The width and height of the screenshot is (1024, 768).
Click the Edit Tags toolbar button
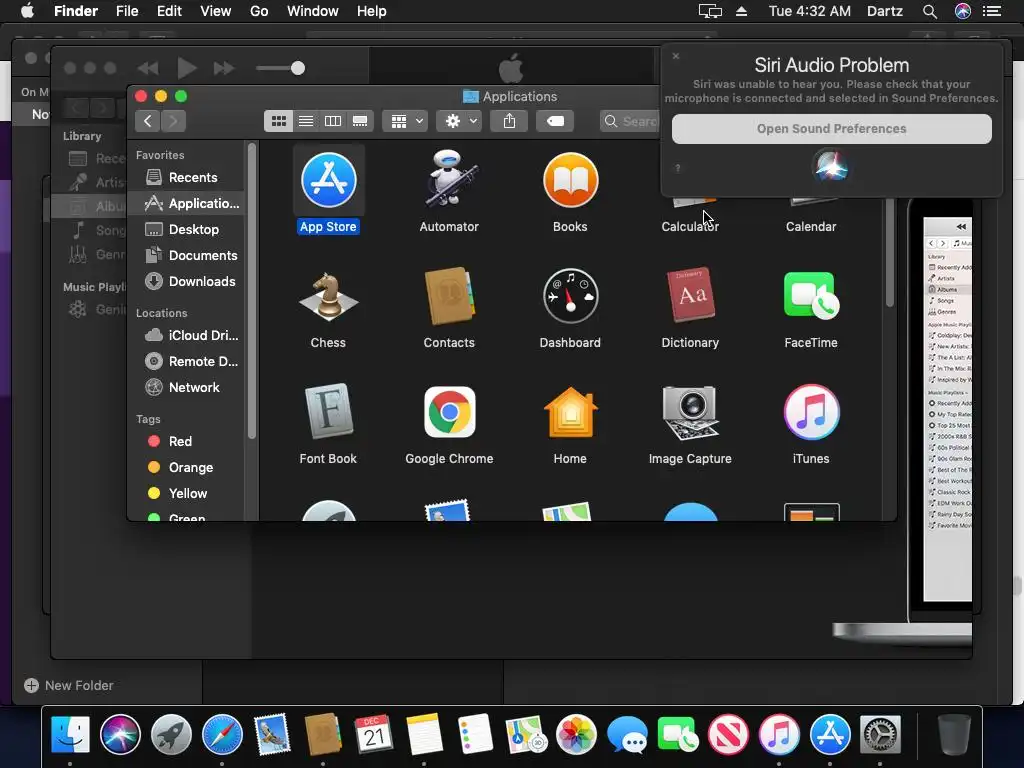tap(555, 121)
